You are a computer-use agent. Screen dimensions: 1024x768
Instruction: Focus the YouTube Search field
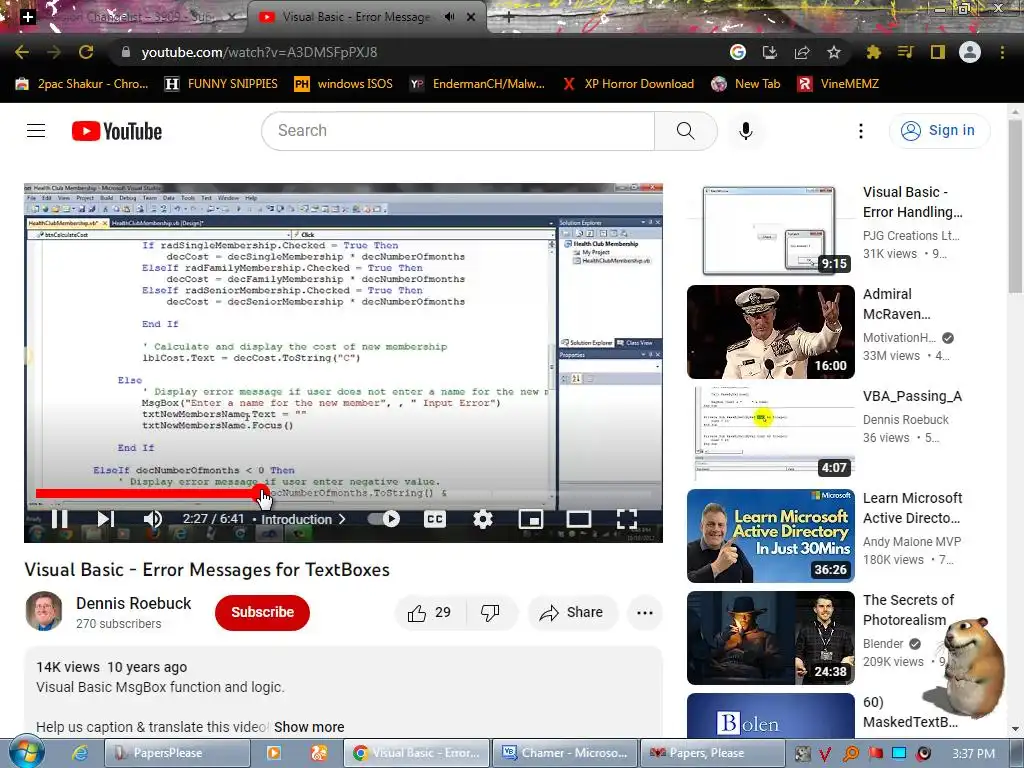point(458,131)
